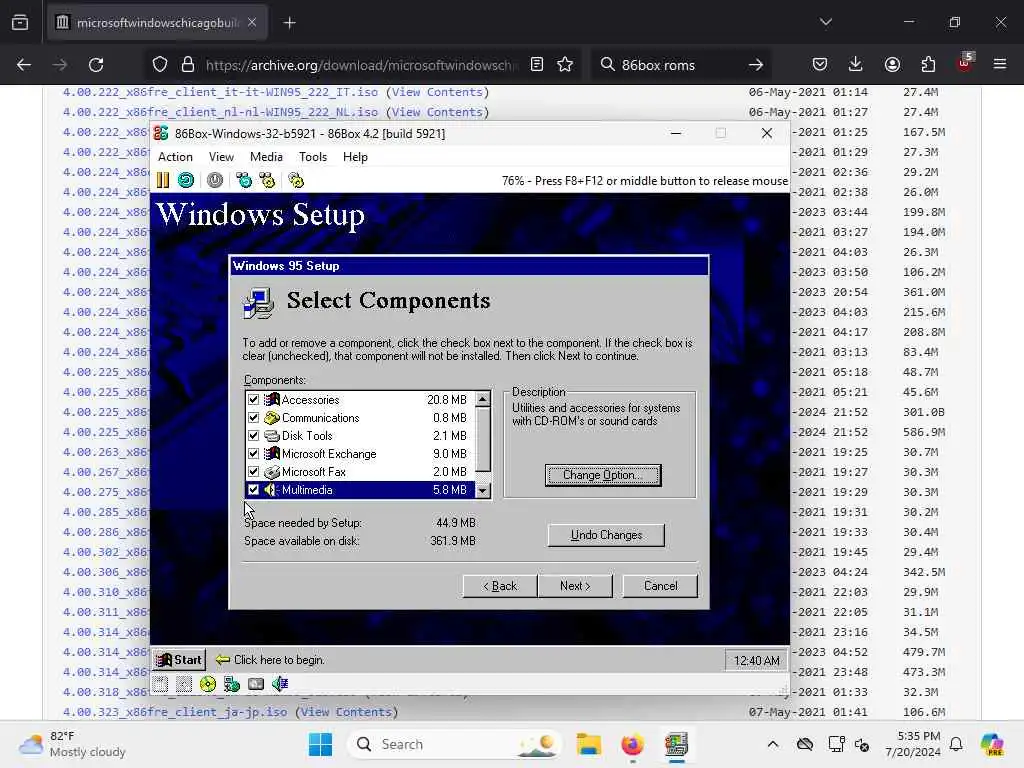Open the Media menu in 86Box
1024x768 pixels.
(x=266, y=157)
